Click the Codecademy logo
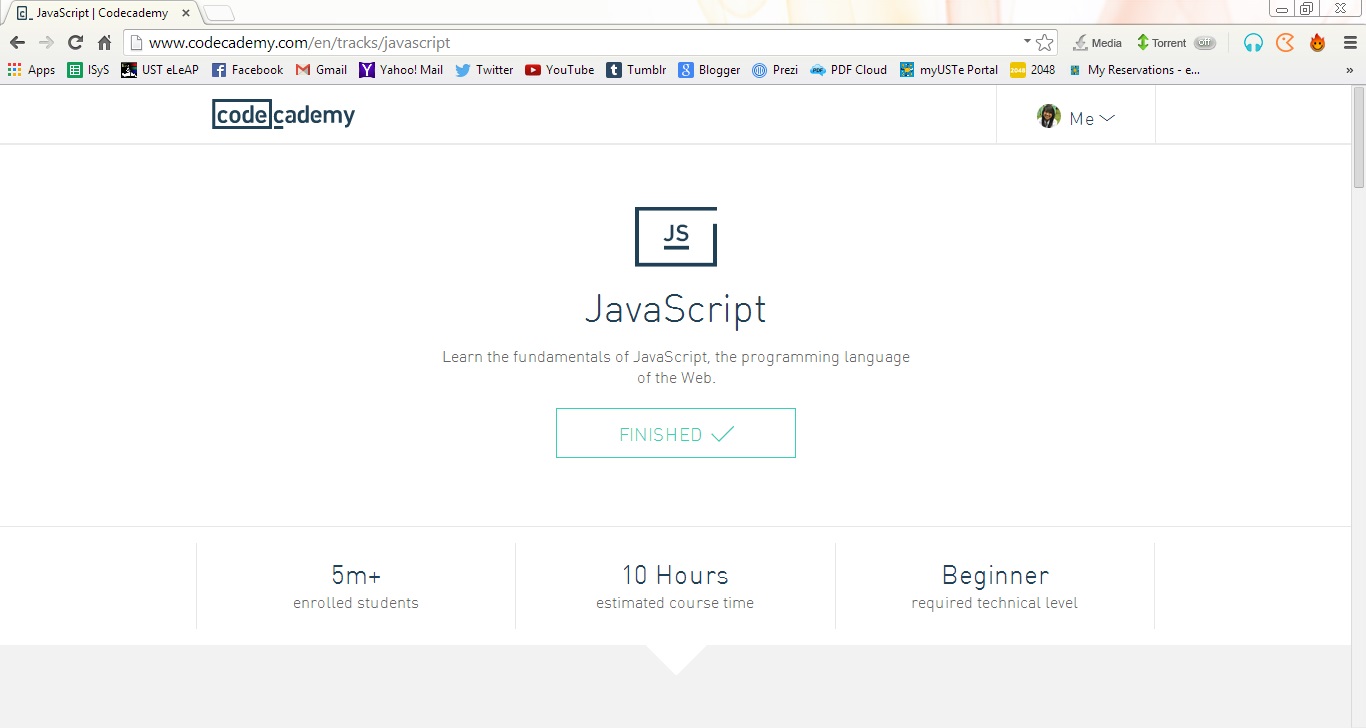This screenshot has width=1366, height=728. click(283, 115)
